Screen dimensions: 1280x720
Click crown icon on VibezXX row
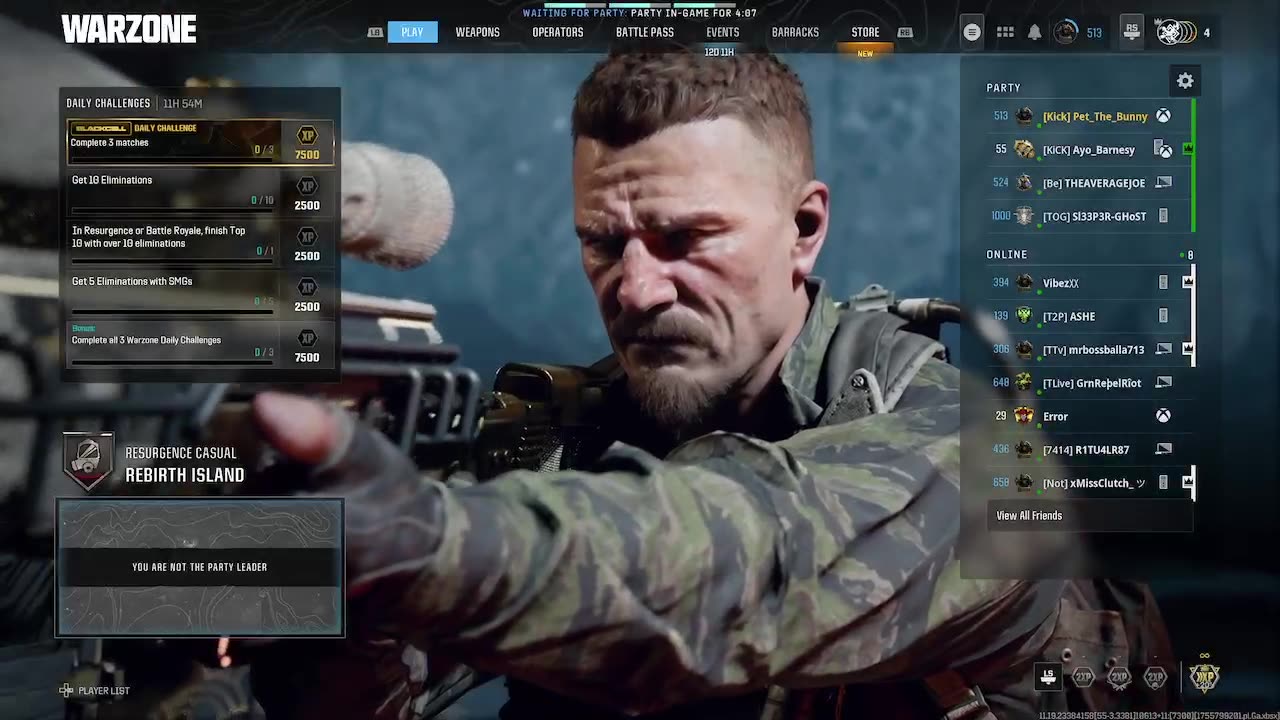tap(1188, 282)
